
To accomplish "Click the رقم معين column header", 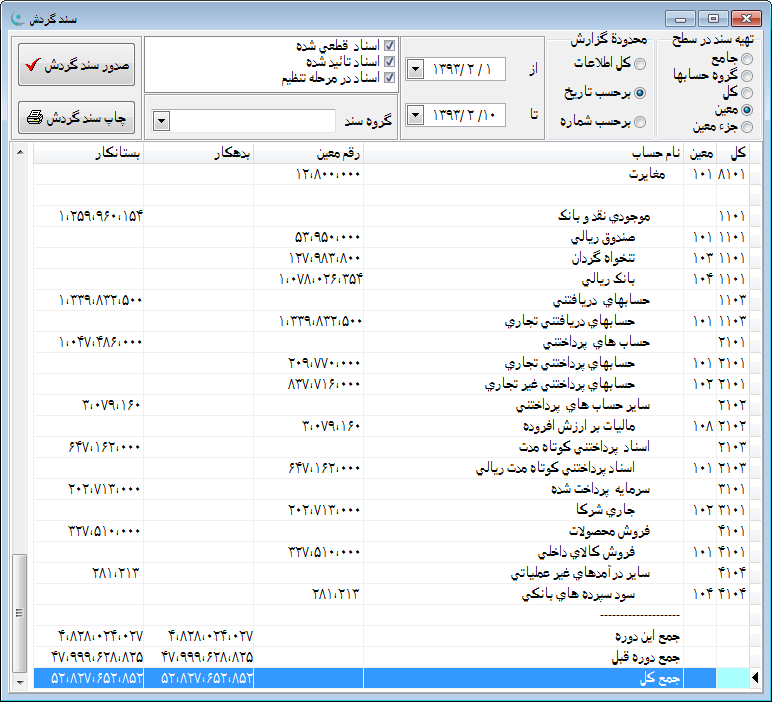I will click(308, 153).
